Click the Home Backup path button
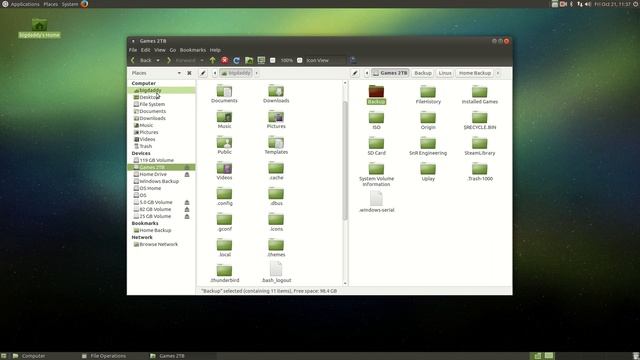This screenshot has width=640, height=360. [x=475, y=73]
